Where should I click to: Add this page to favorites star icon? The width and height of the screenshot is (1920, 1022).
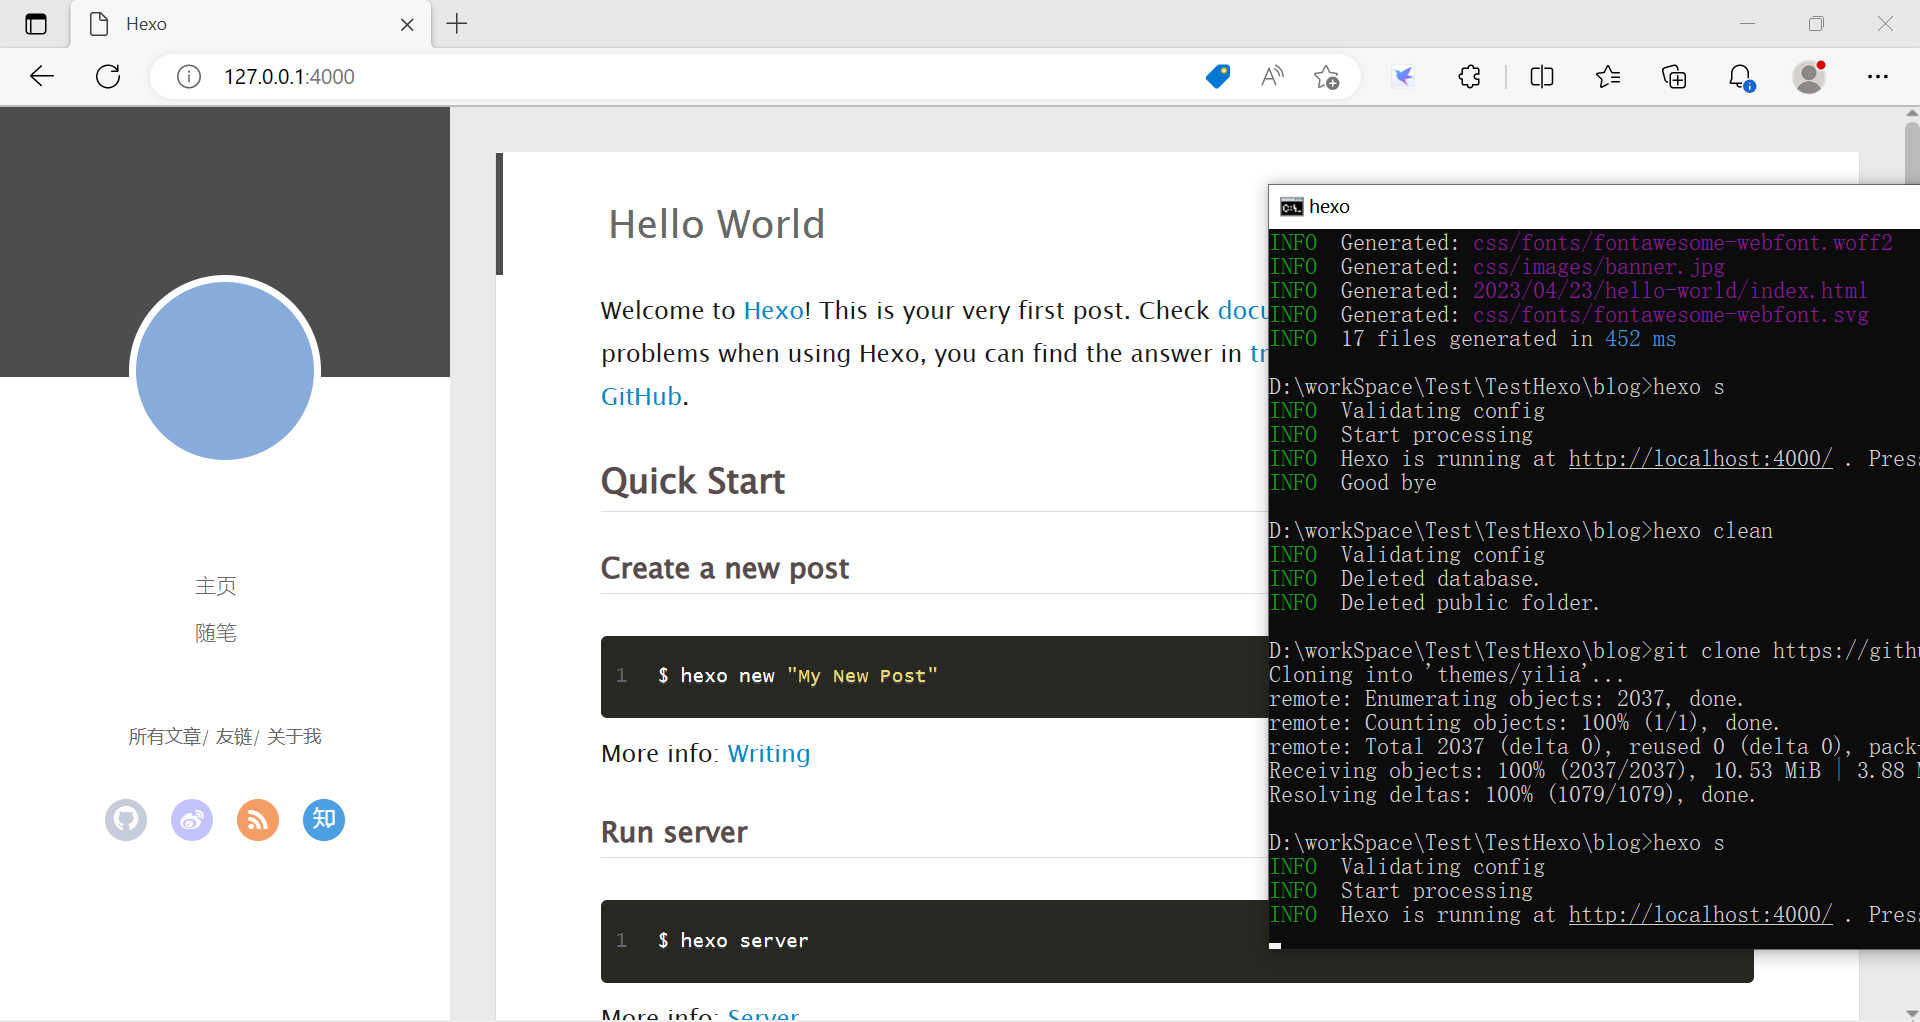(x=1326, y=76)
